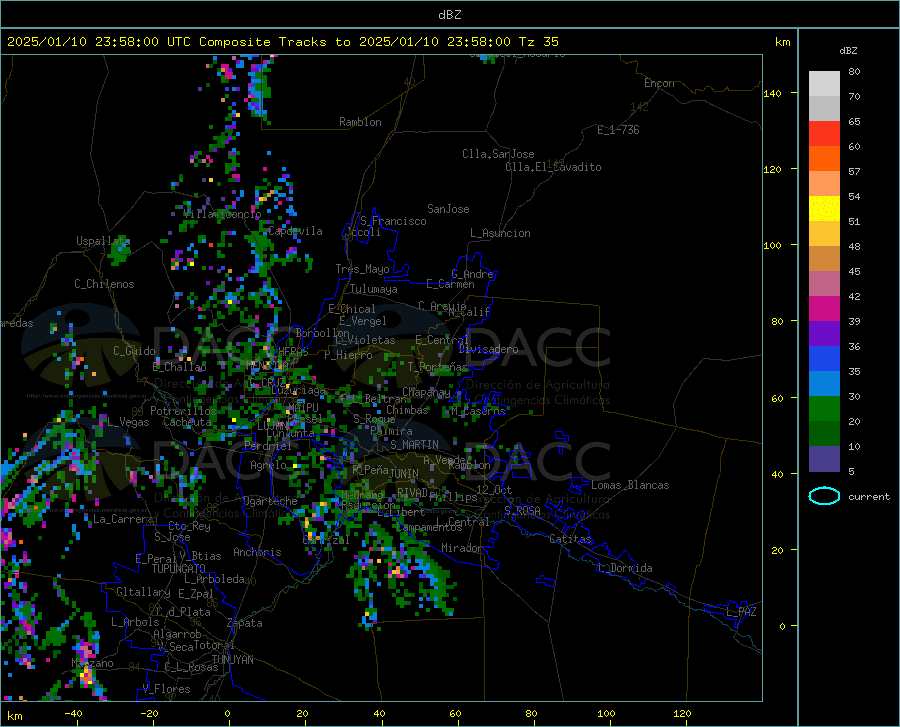
Task: Click the Divisadero map label
Action: click(x=488, y=349)
